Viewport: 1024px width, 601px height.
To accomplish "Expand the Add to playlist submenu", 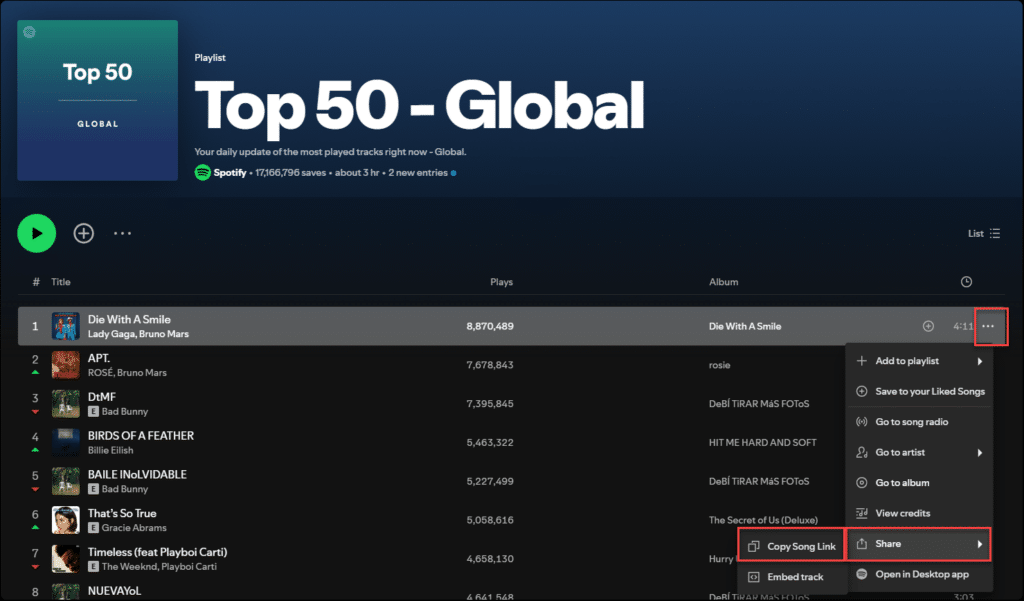I will 920,361.
